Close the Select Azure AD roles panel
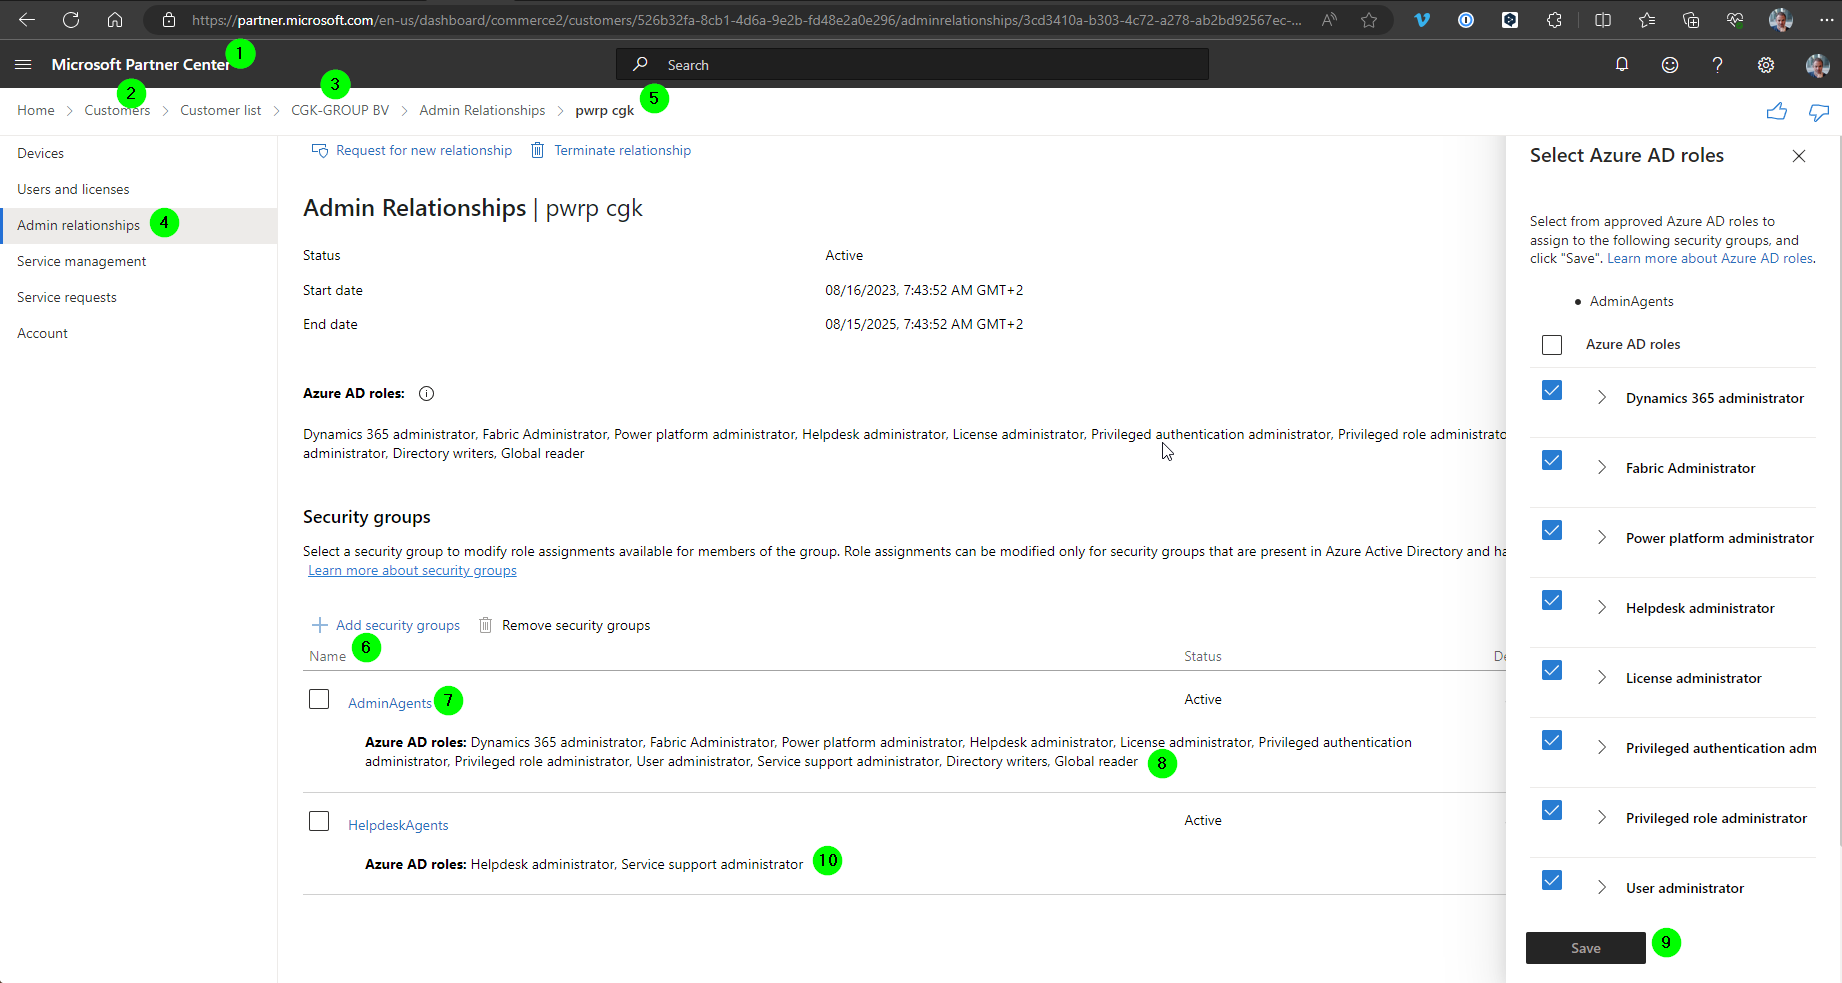The width and height of the screenshot is (1842, 983). click(1799, 156)
